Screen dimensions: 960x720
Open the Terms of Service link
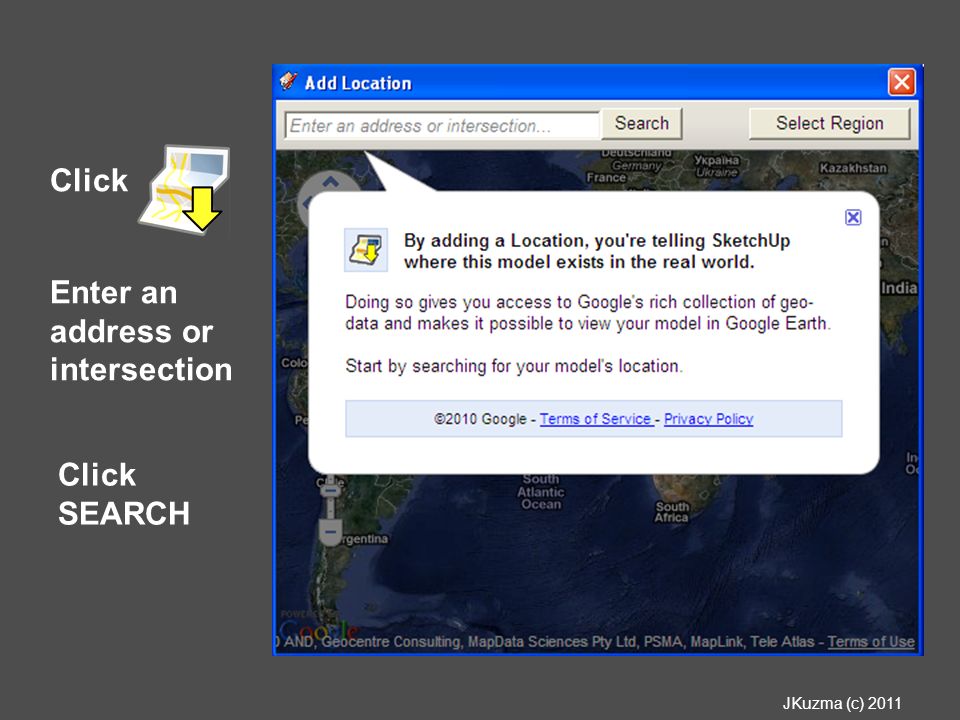[595, 419]
